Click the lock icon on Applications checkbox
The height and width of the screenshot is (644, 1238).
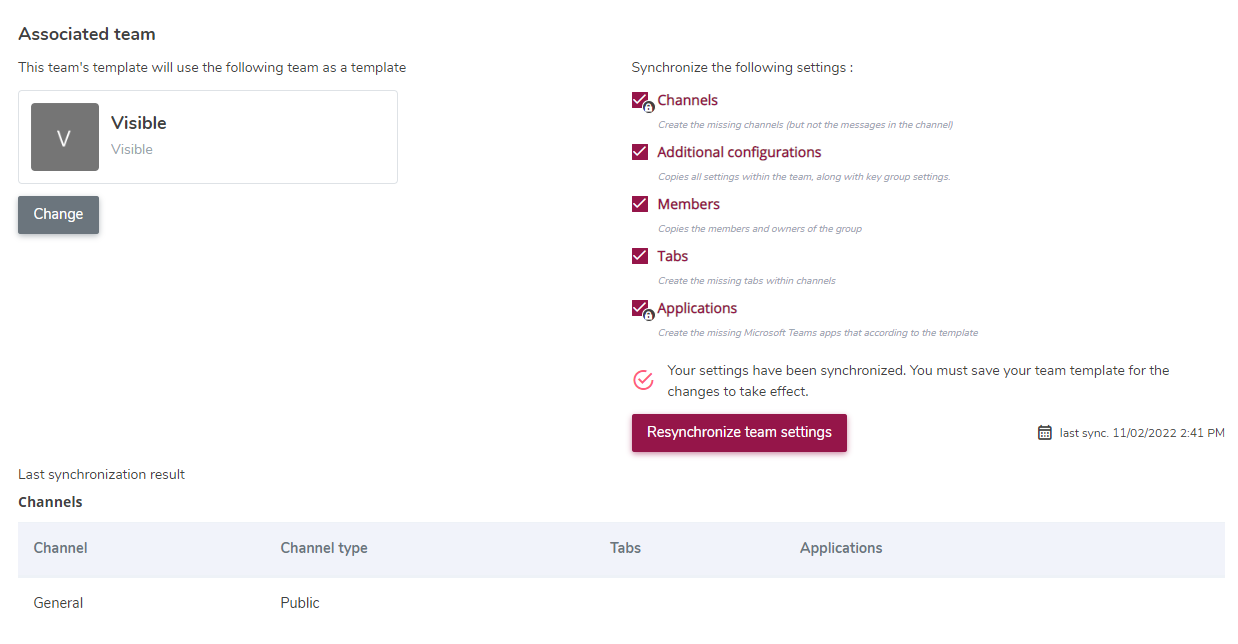(x=648, y=315)
